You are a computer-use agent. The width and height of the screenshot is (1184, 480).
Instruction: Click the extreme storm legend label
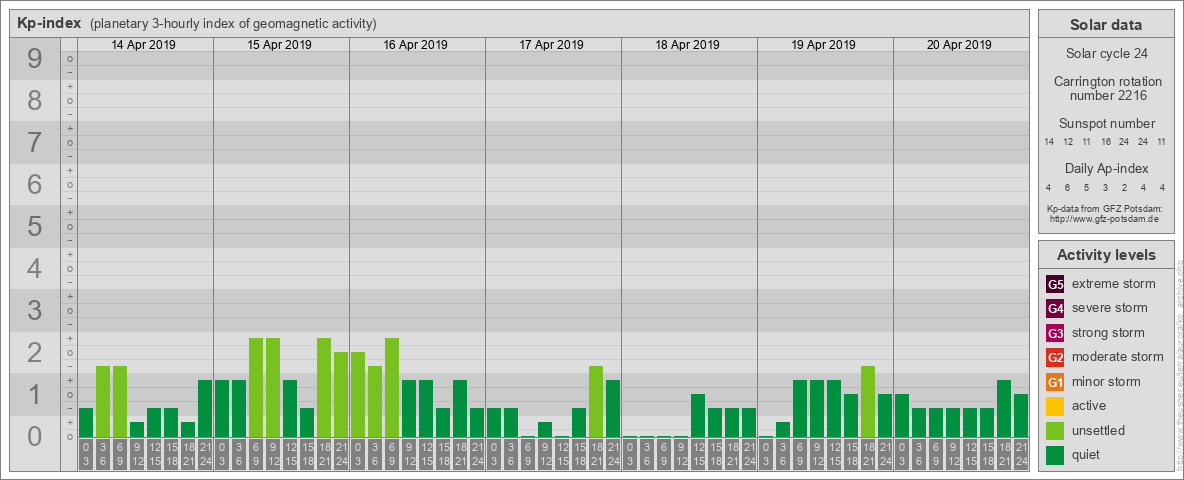click(1114, 284)
